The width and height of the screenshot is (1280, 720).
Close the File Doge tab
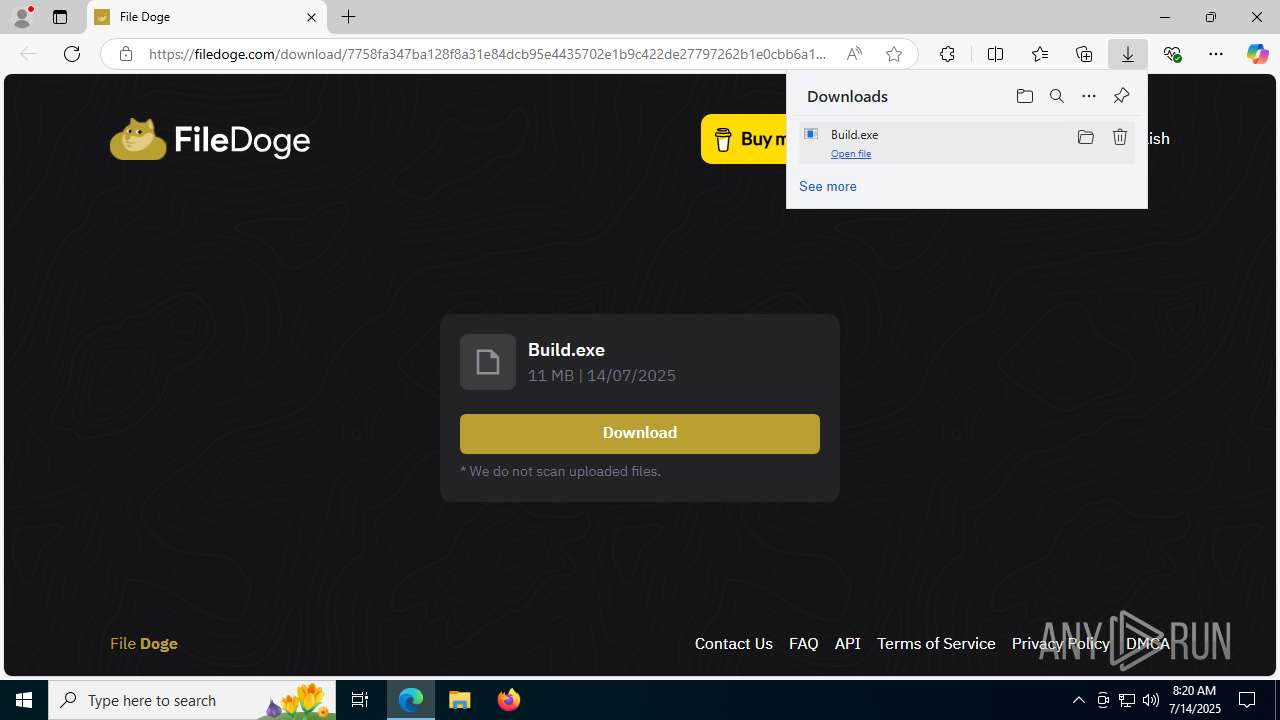311,17
